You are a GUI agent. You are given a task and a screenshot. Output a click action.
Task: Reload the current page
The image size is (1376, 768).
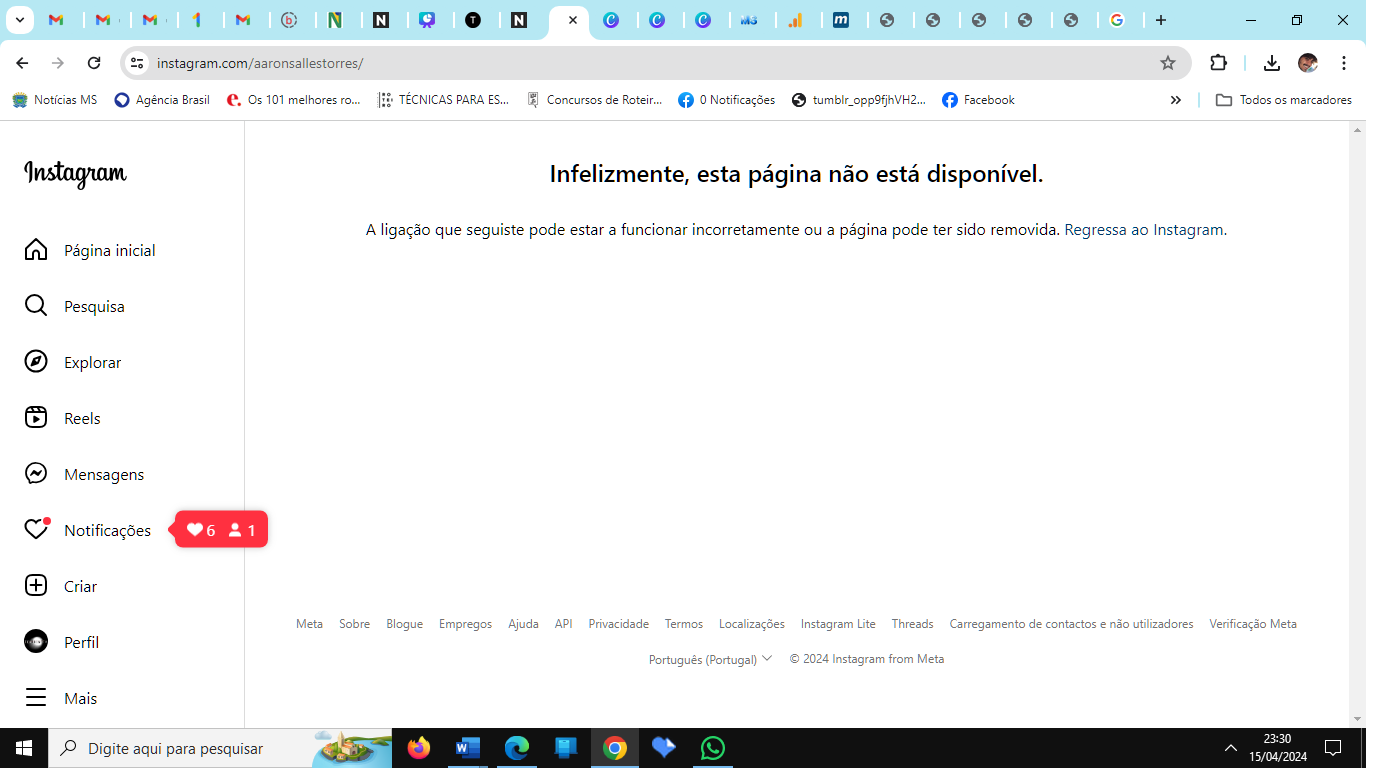pos(94,63)
